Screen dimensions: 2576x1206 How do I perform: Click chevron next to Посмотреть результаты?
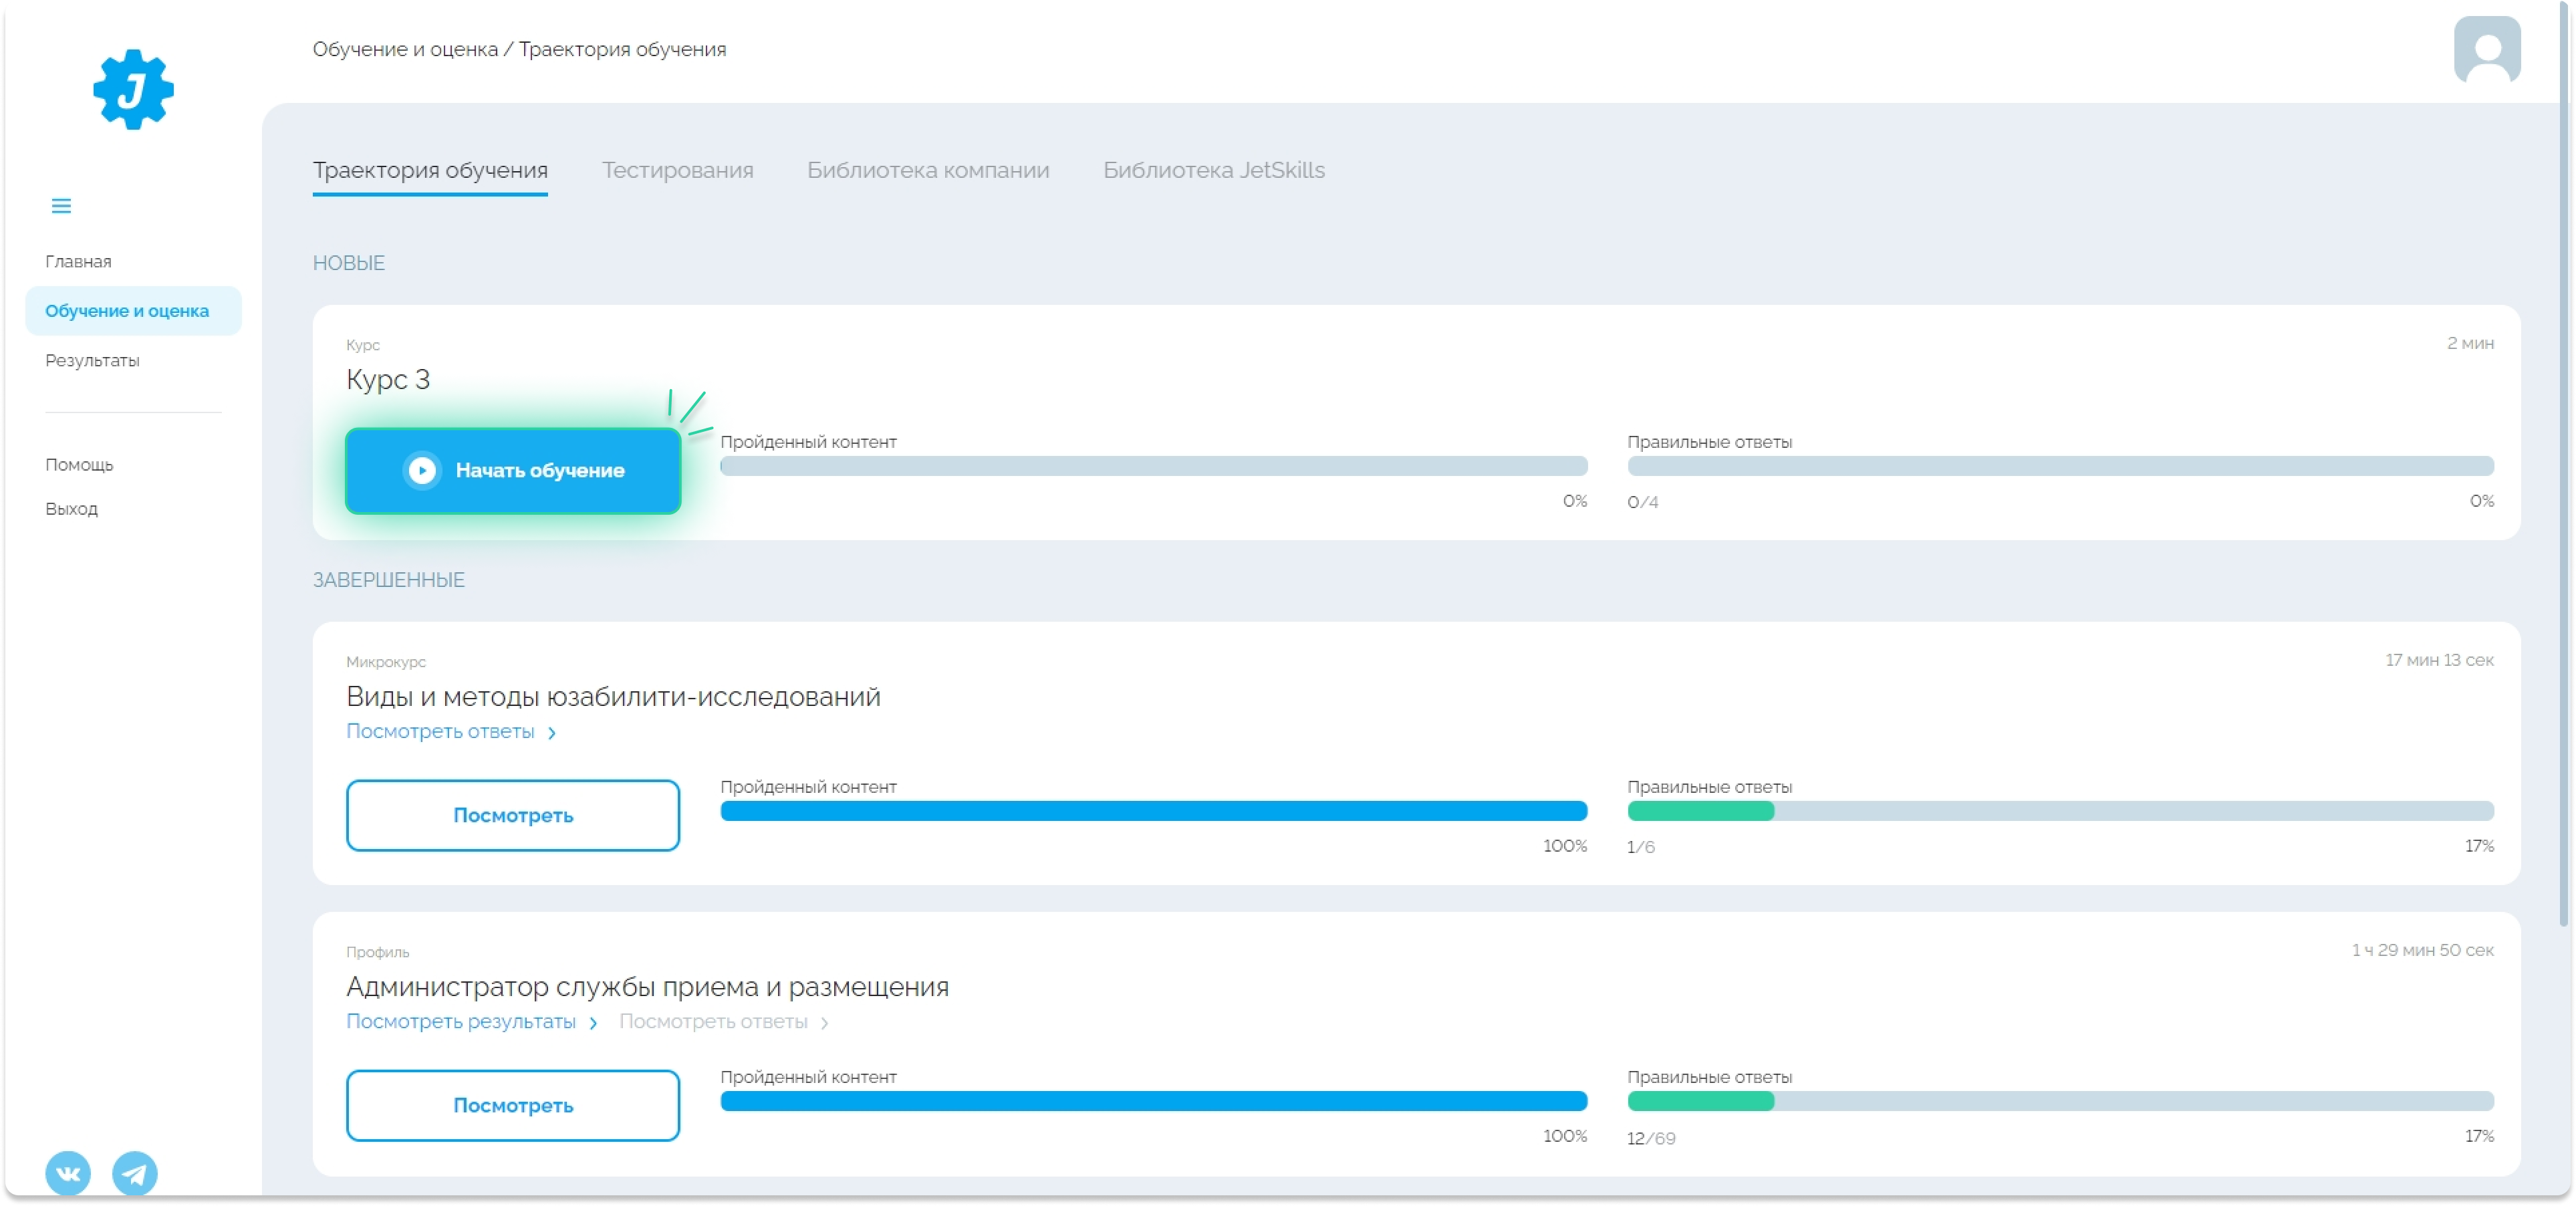(x=593, y=1023)
